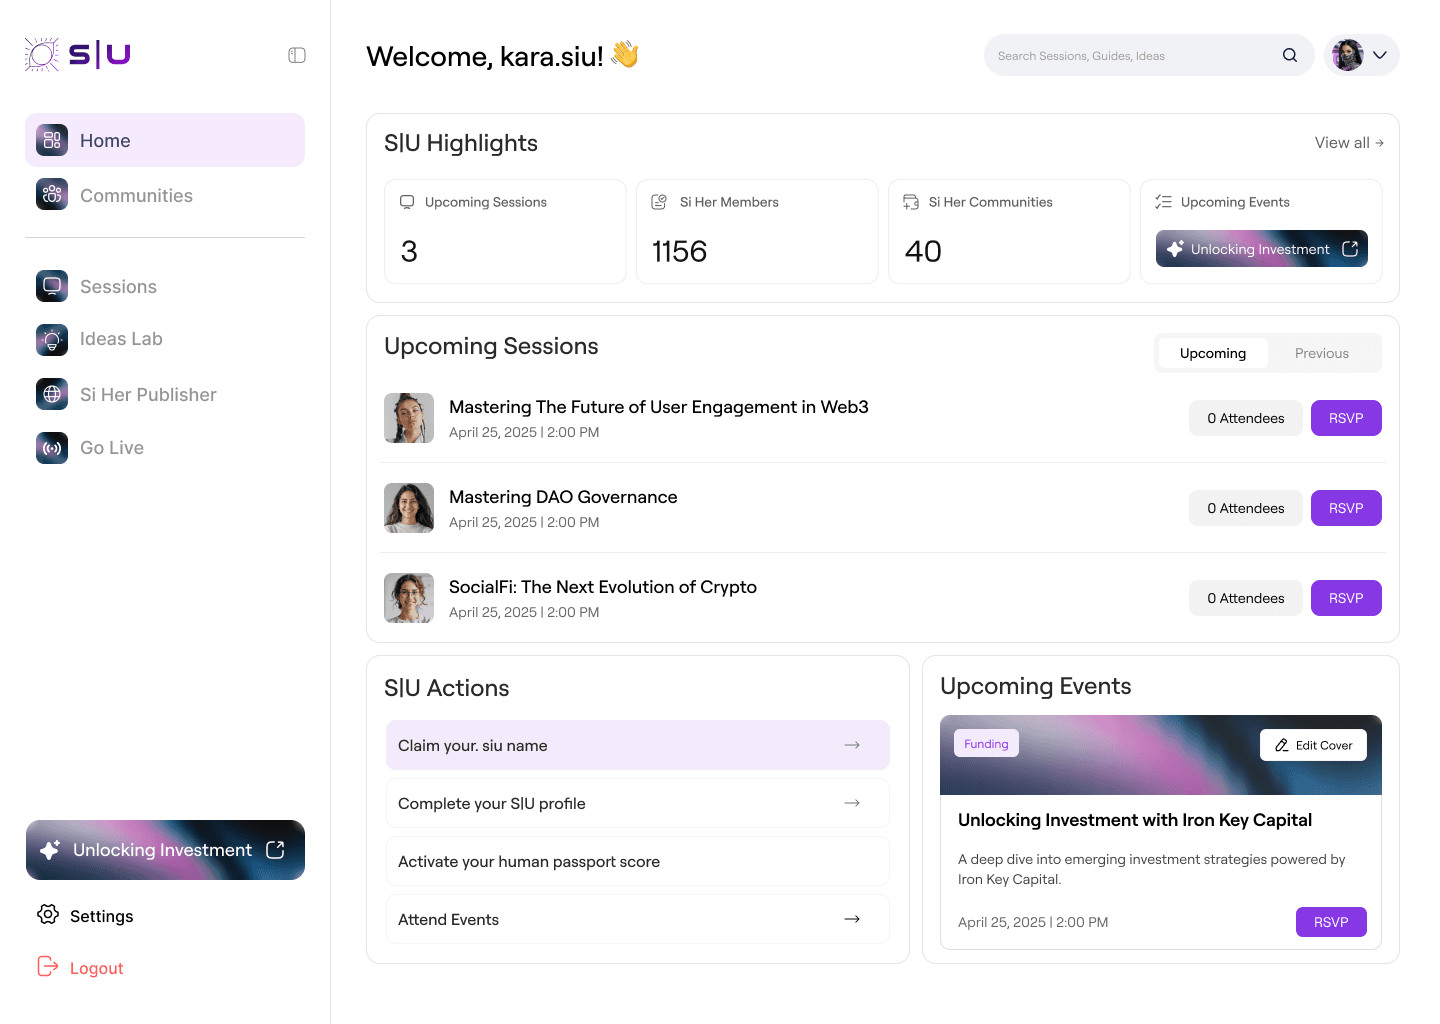Image resolution: width=1440 pixels, height=1024 pixels.
Task: Switch to the Previous sessions tab
Action: pyautogui.click(x=1321, y=353)
